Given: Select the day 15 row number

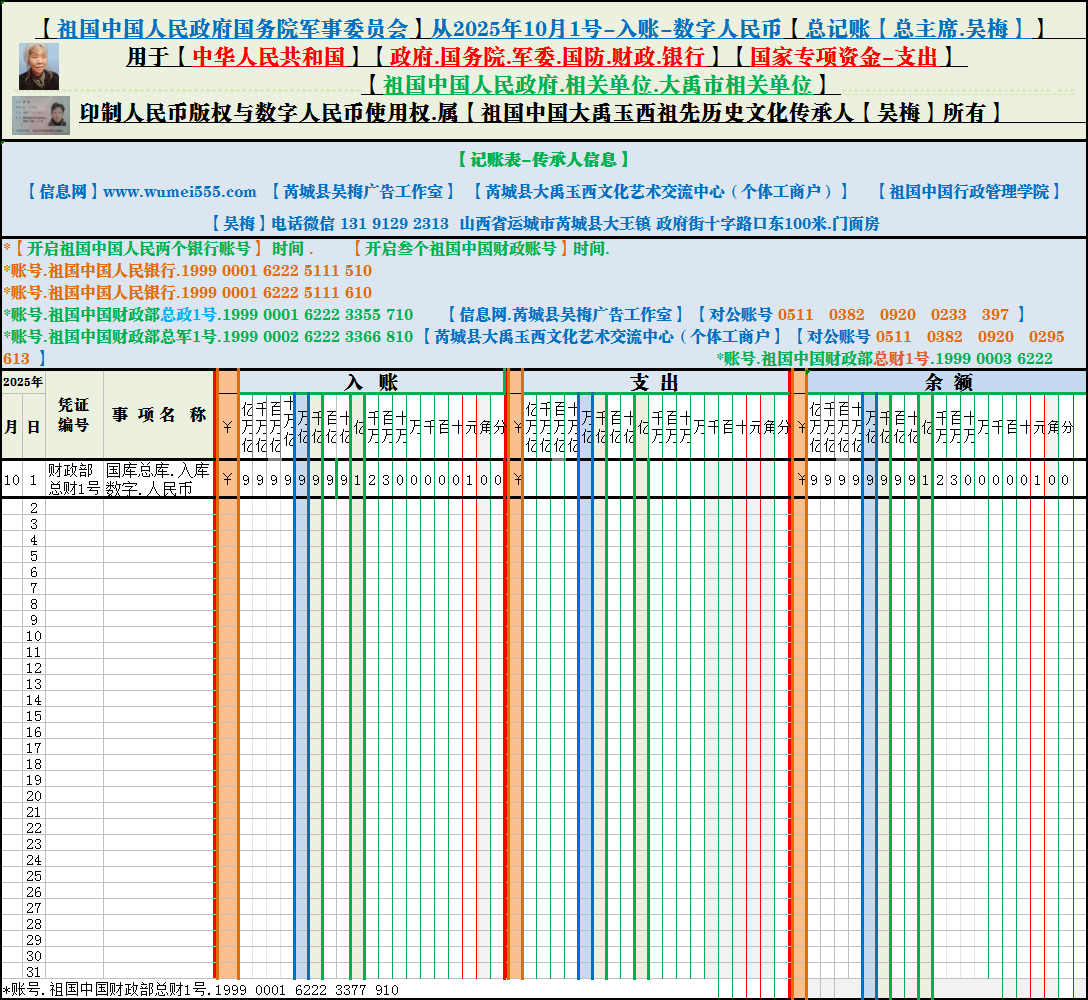Looking at the screenshot, I should [x=33, y=716].
